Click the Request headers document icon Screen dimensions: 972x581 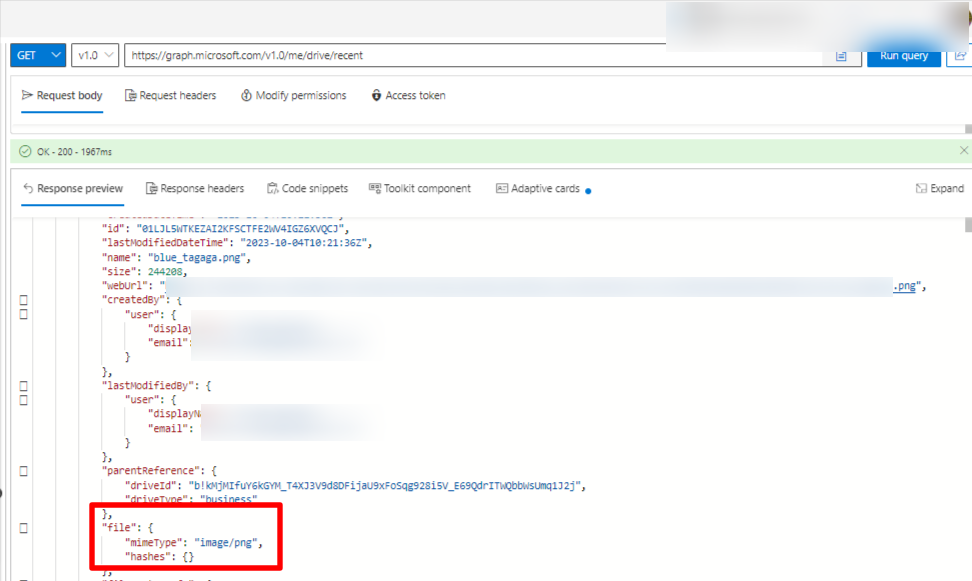[x=130, y=95]
